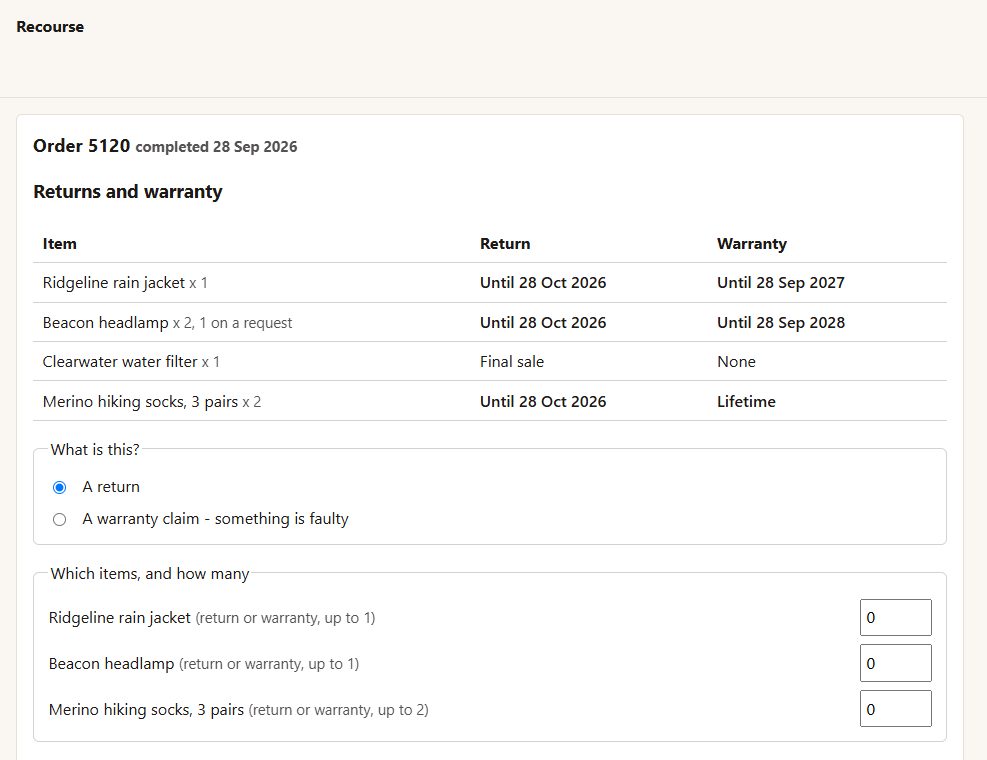This screenshot has width=987, height=760.
Task: Select the Warranty column header
Action: pos(752,244)
